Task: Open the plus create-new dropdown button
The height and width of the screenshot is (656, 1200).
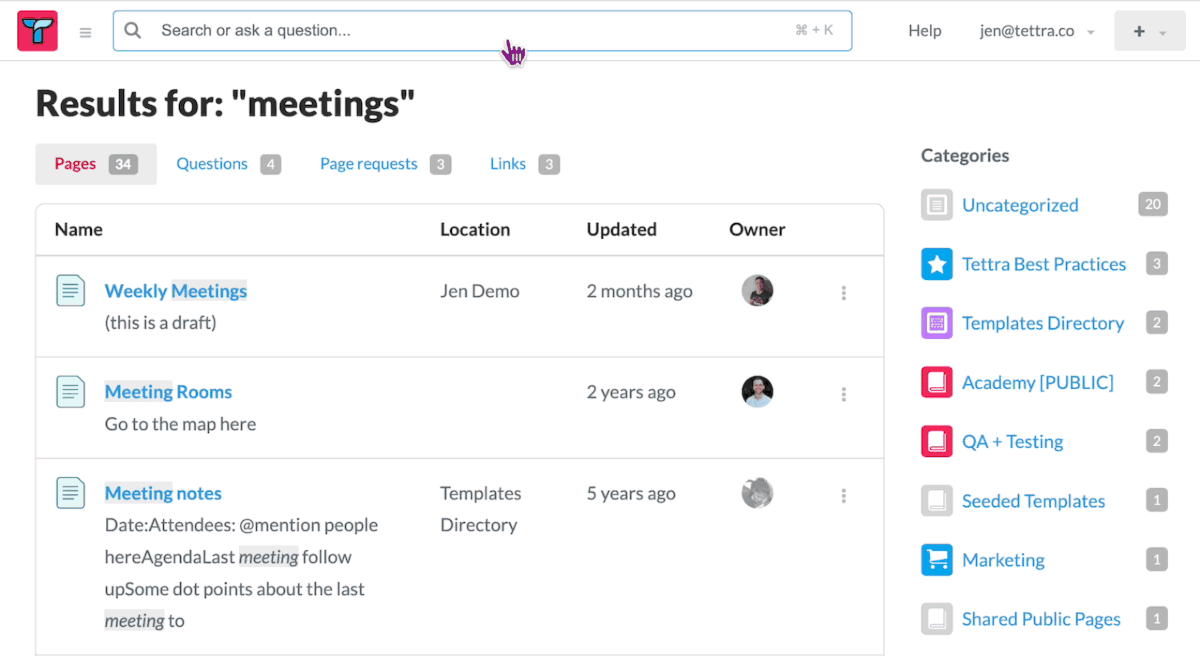Action: coord(1149,31)
